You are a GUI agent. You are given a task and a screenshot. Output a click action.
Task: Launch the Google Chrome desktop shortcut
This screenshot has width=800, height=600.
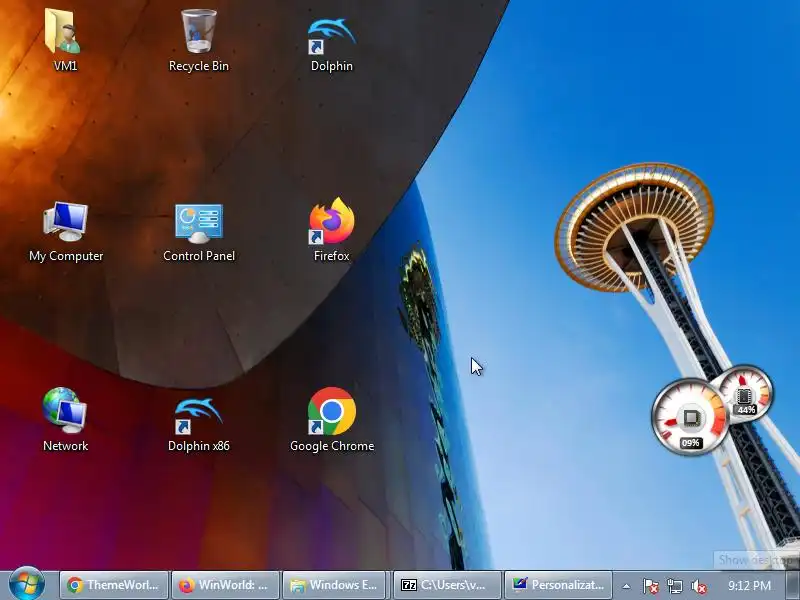pyautogui.click(x=332, y=420)
